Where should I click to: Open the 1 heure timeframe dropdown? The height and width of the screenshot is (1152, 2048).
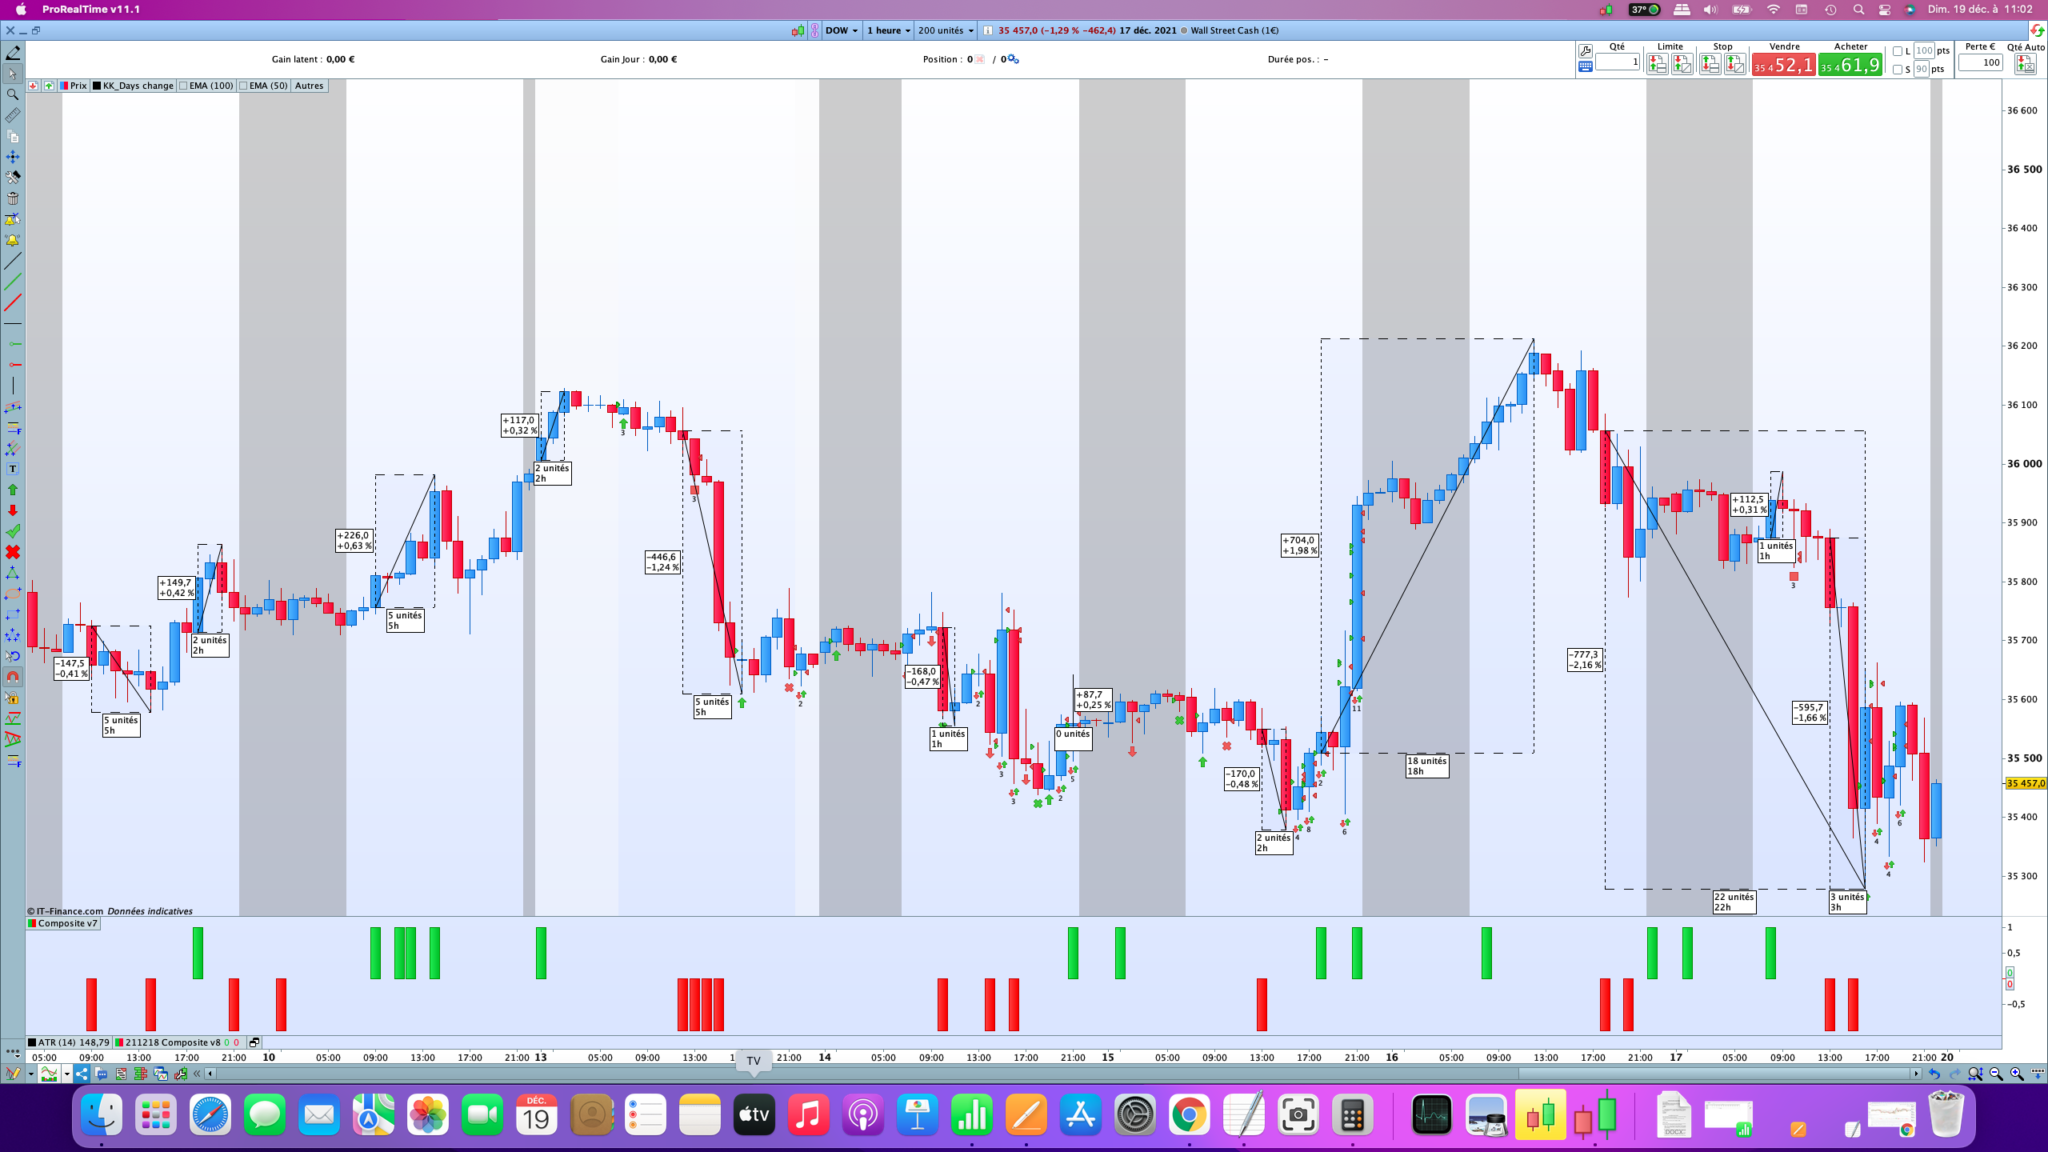(888, 31)
